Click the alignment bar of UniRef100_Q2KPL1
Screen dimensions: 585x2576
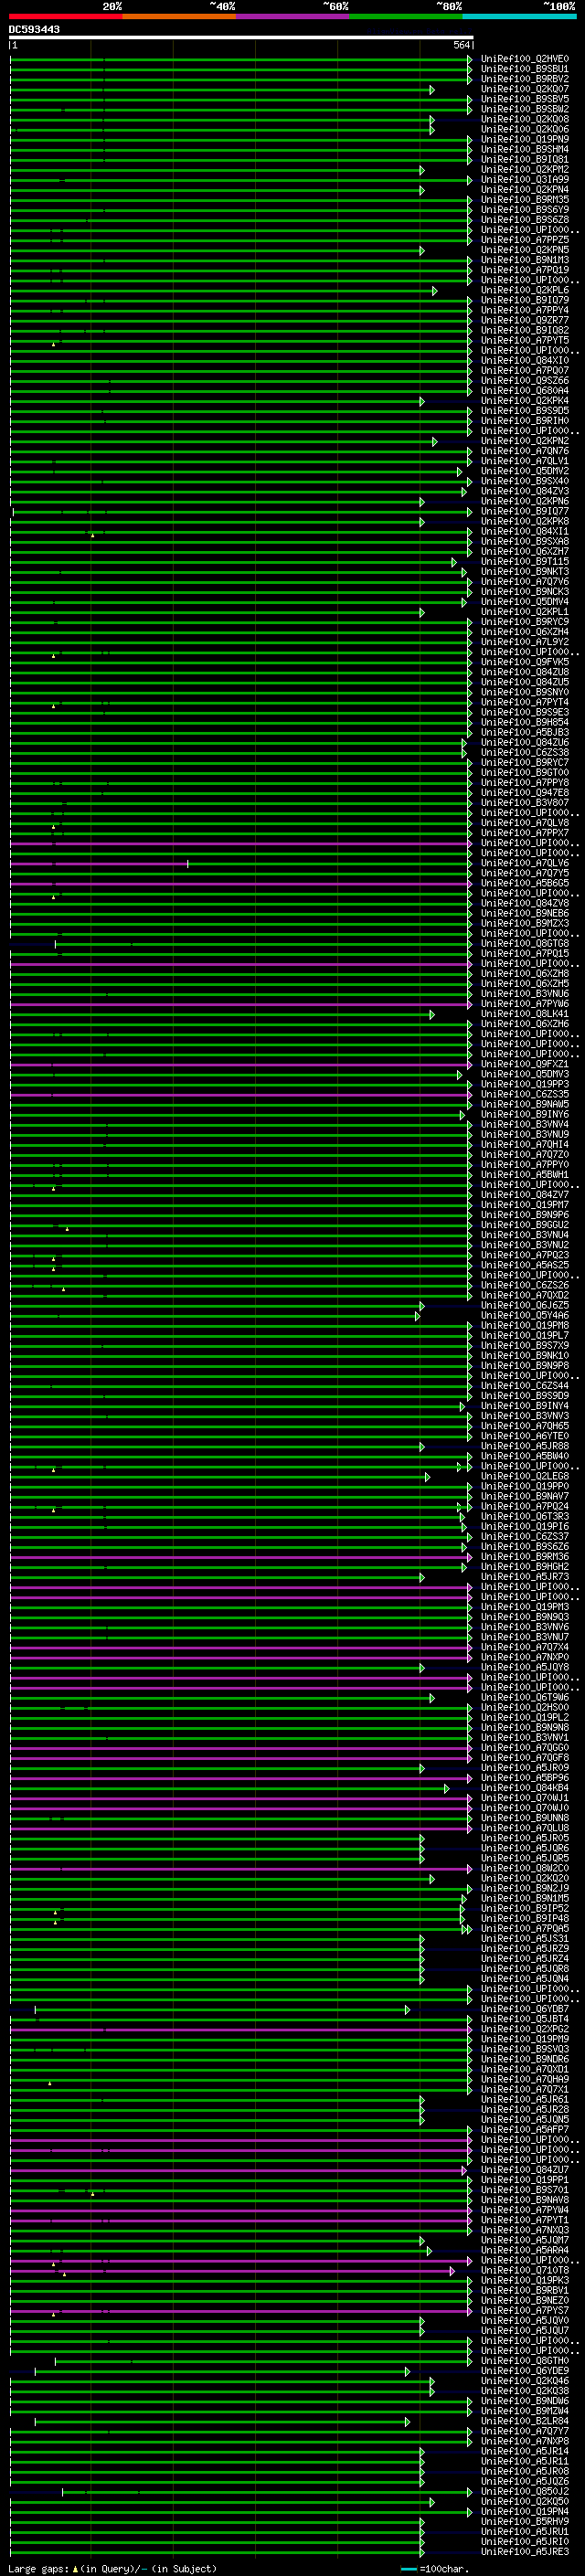tap(217, 612)
